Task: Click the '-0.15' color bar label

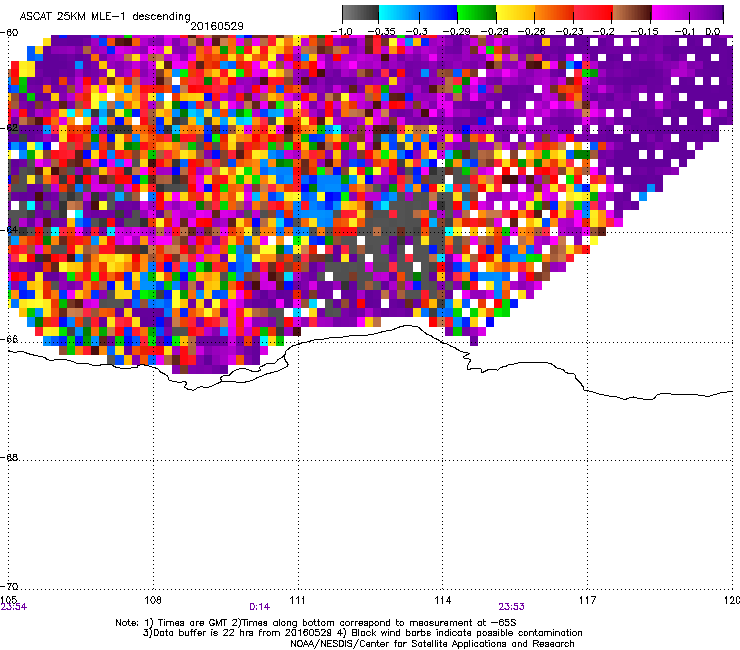Action: click(x=644, y=32)
